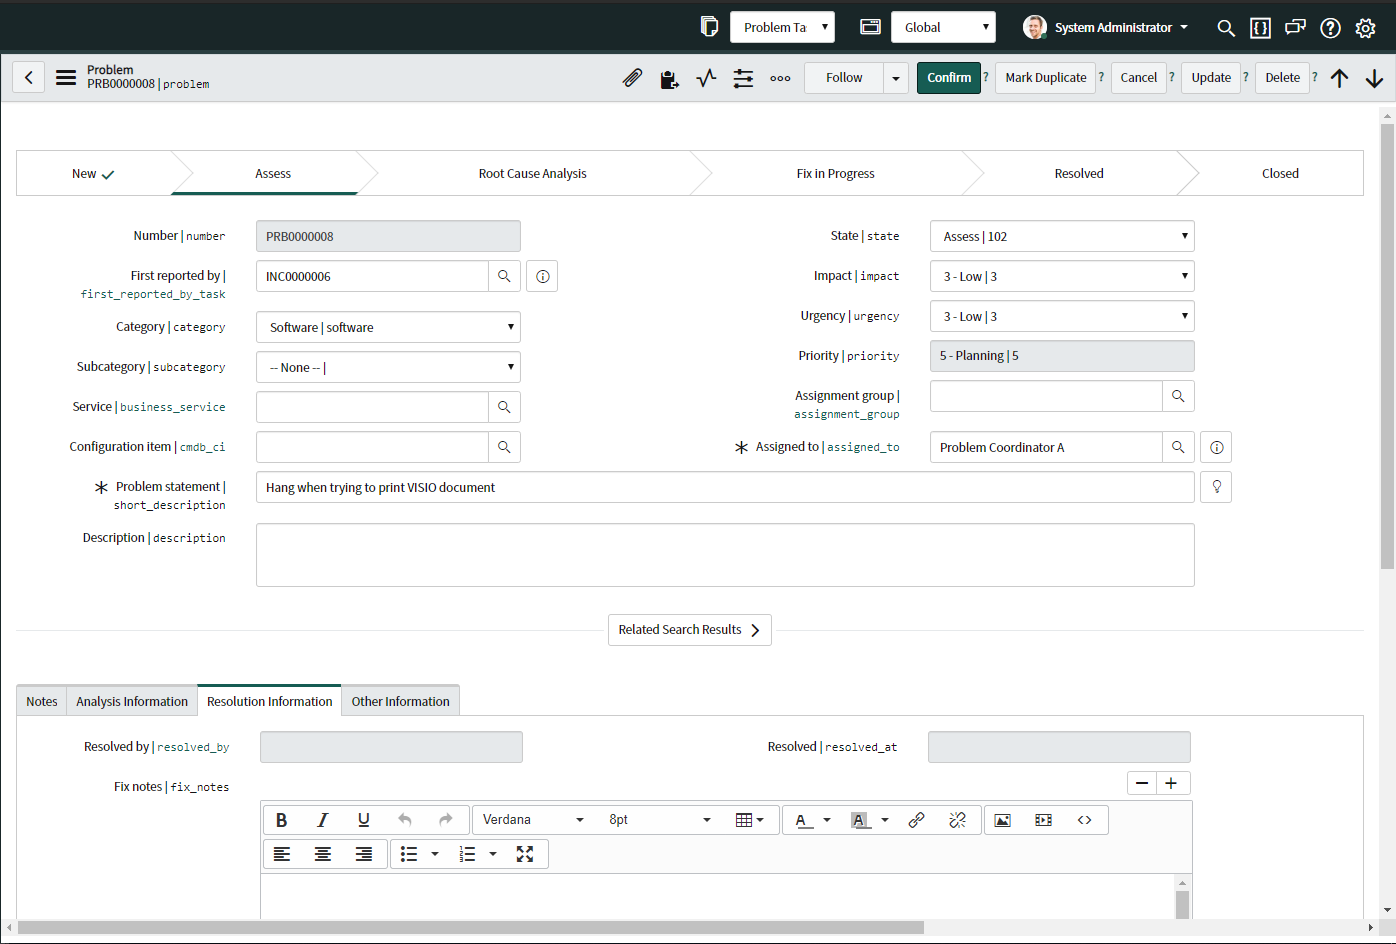Go to next record arrow
This screenshot has width=1396, height=944.
pos(1375,78)
